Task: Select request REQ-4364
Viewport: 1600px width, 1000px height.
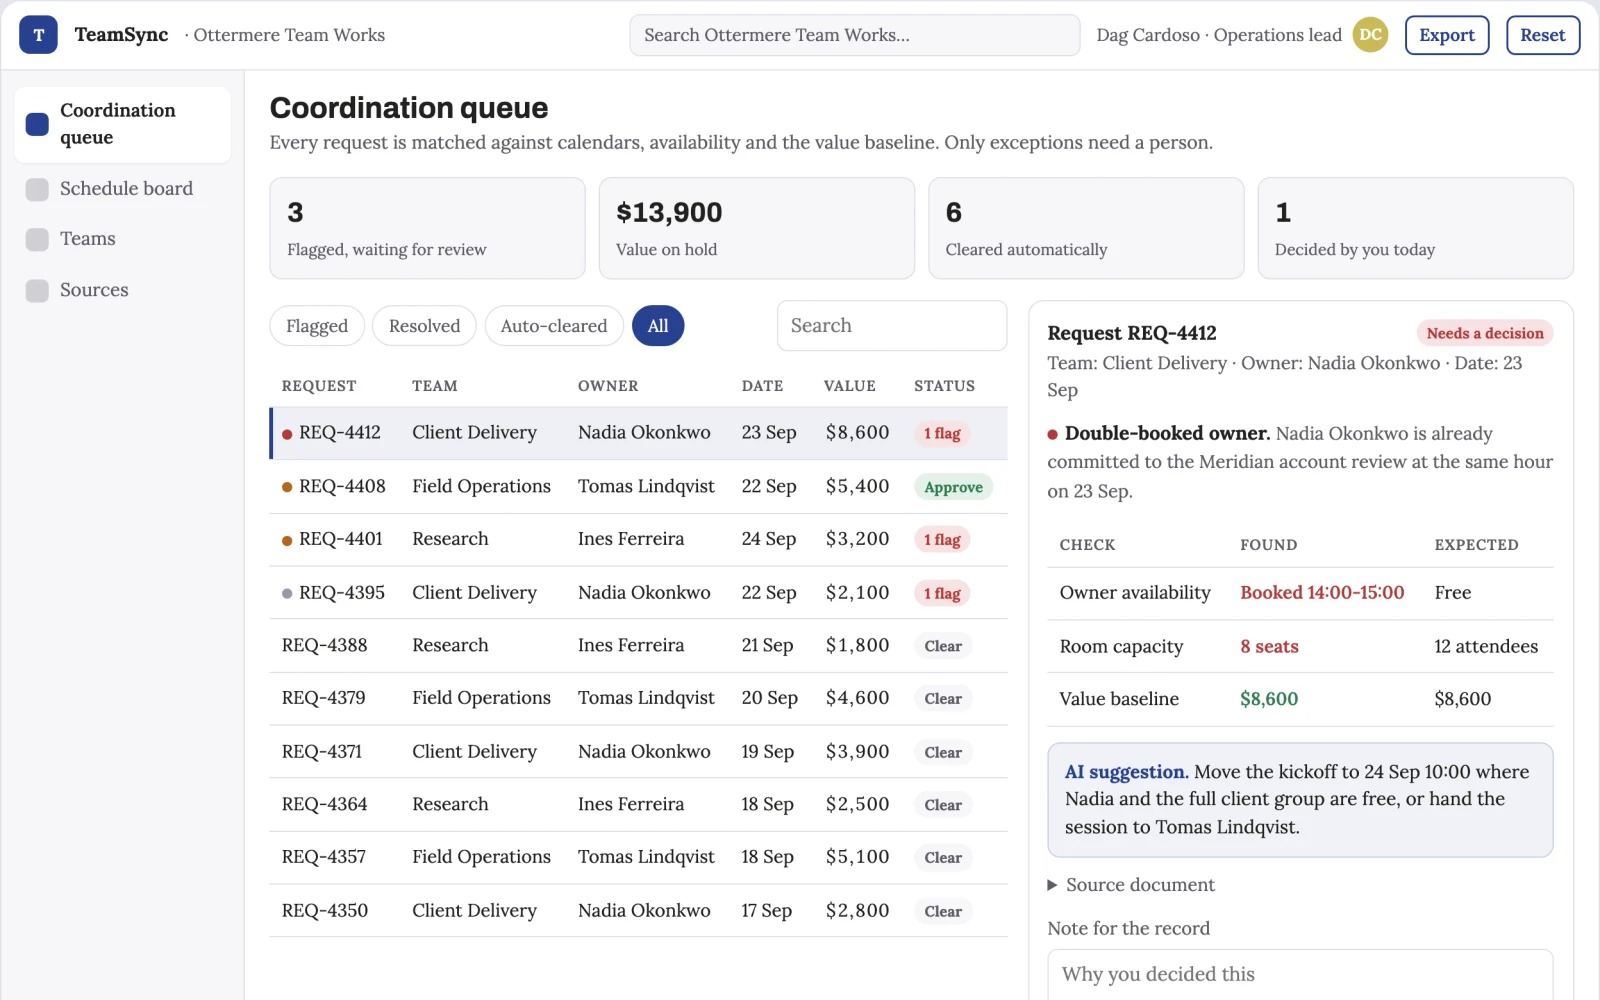Action: click(x=639, y=805)
